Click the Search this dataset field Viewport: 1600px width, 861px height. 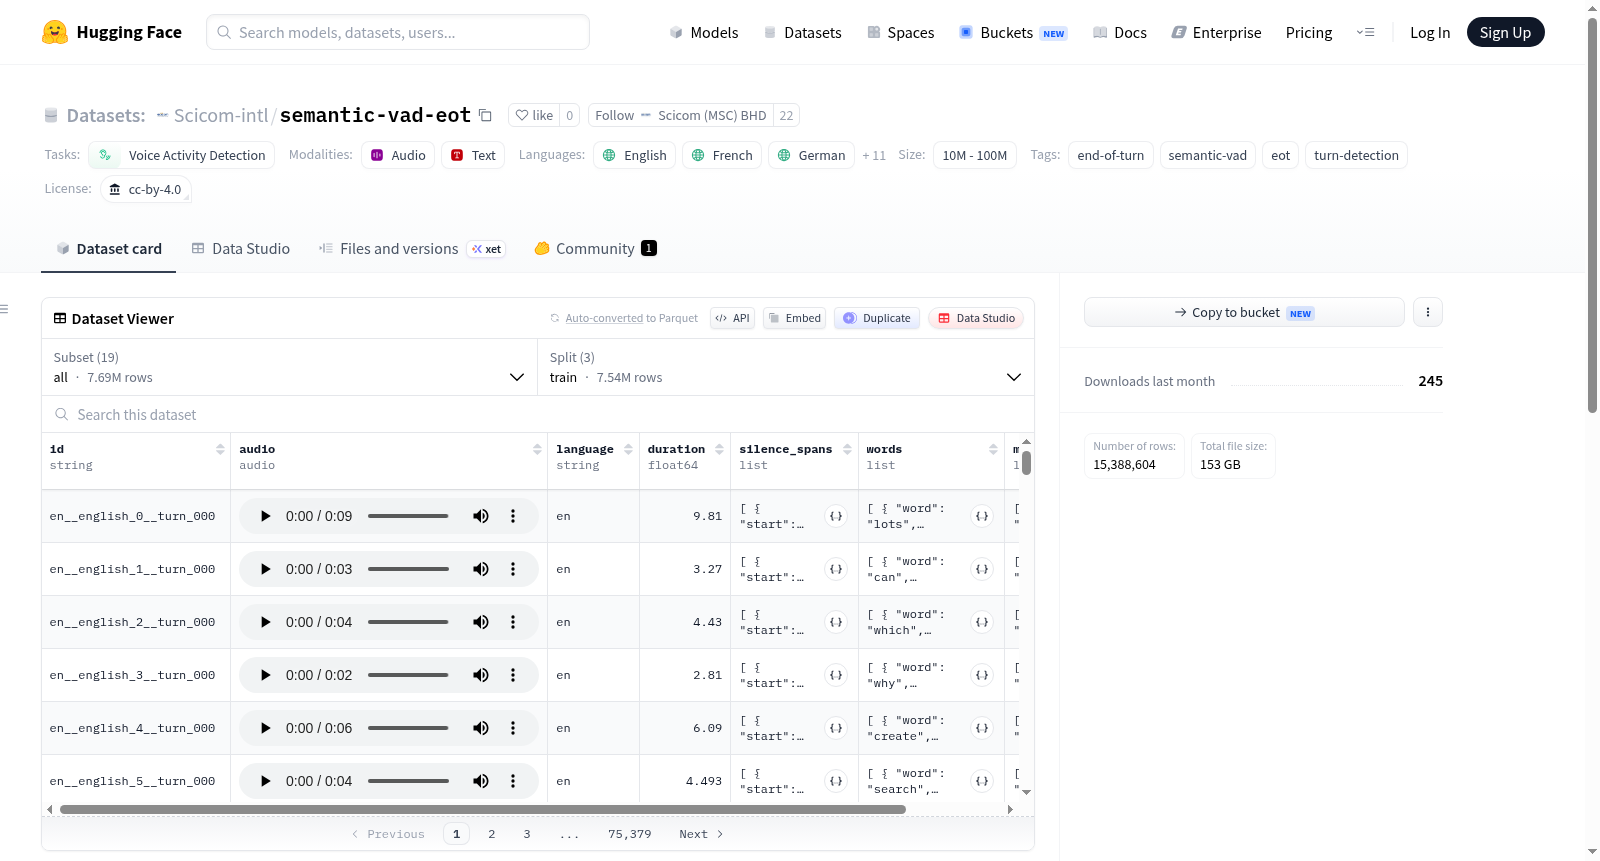tap(538, 414)
